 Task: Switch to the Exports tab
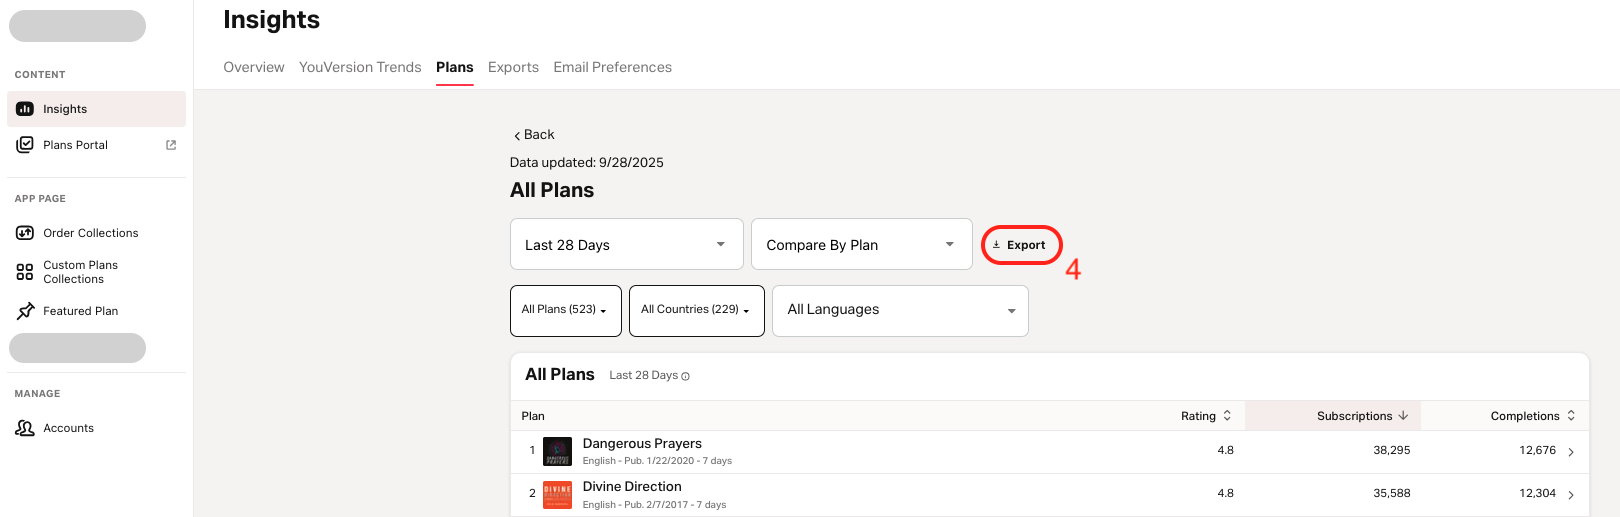coord(513,67)
